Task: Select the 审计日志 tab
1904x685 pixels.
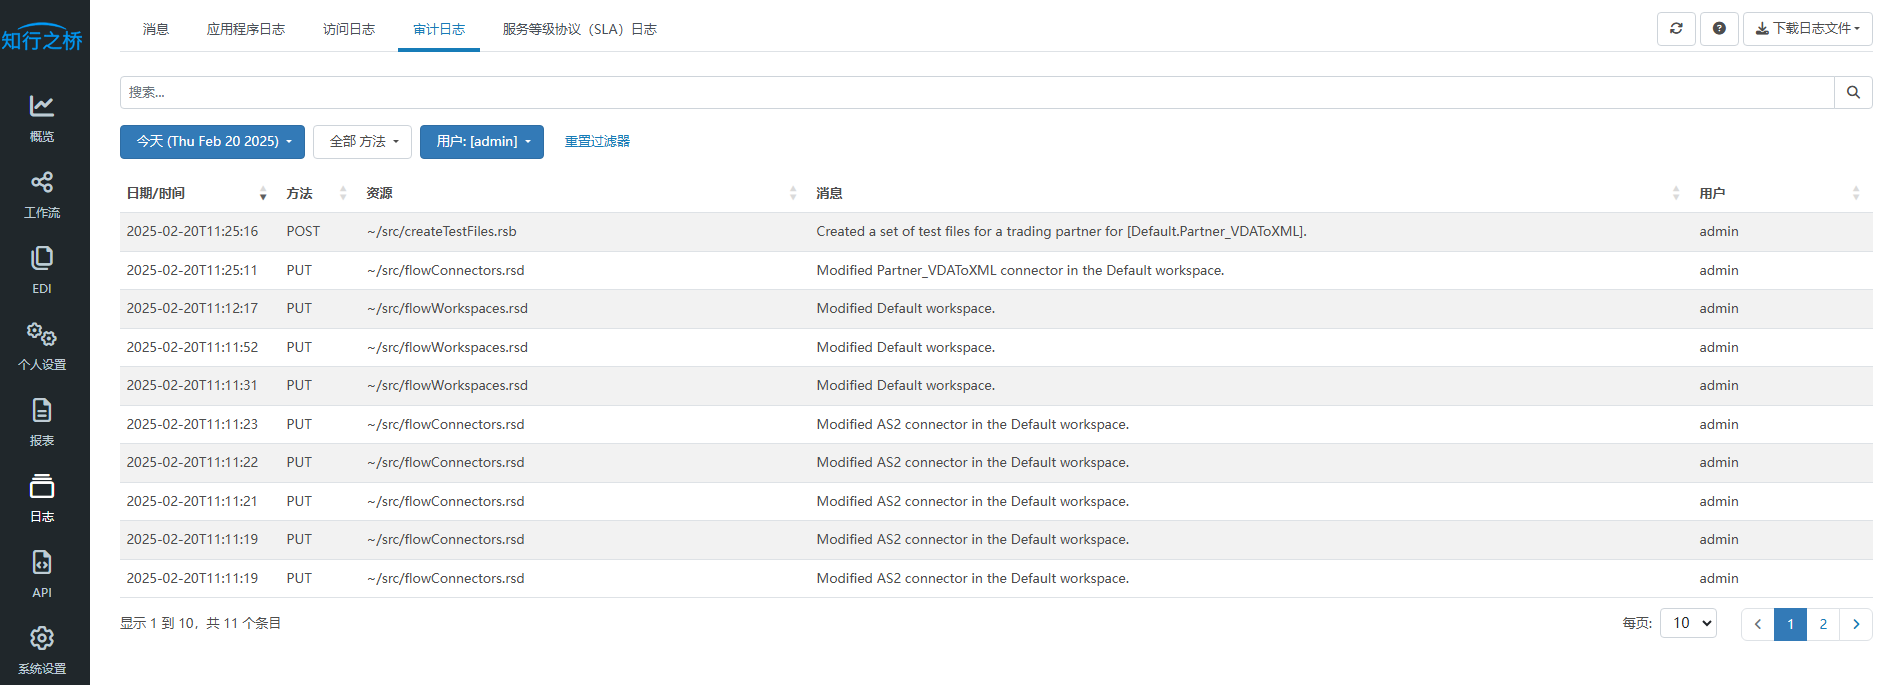Action: [439, 29]
